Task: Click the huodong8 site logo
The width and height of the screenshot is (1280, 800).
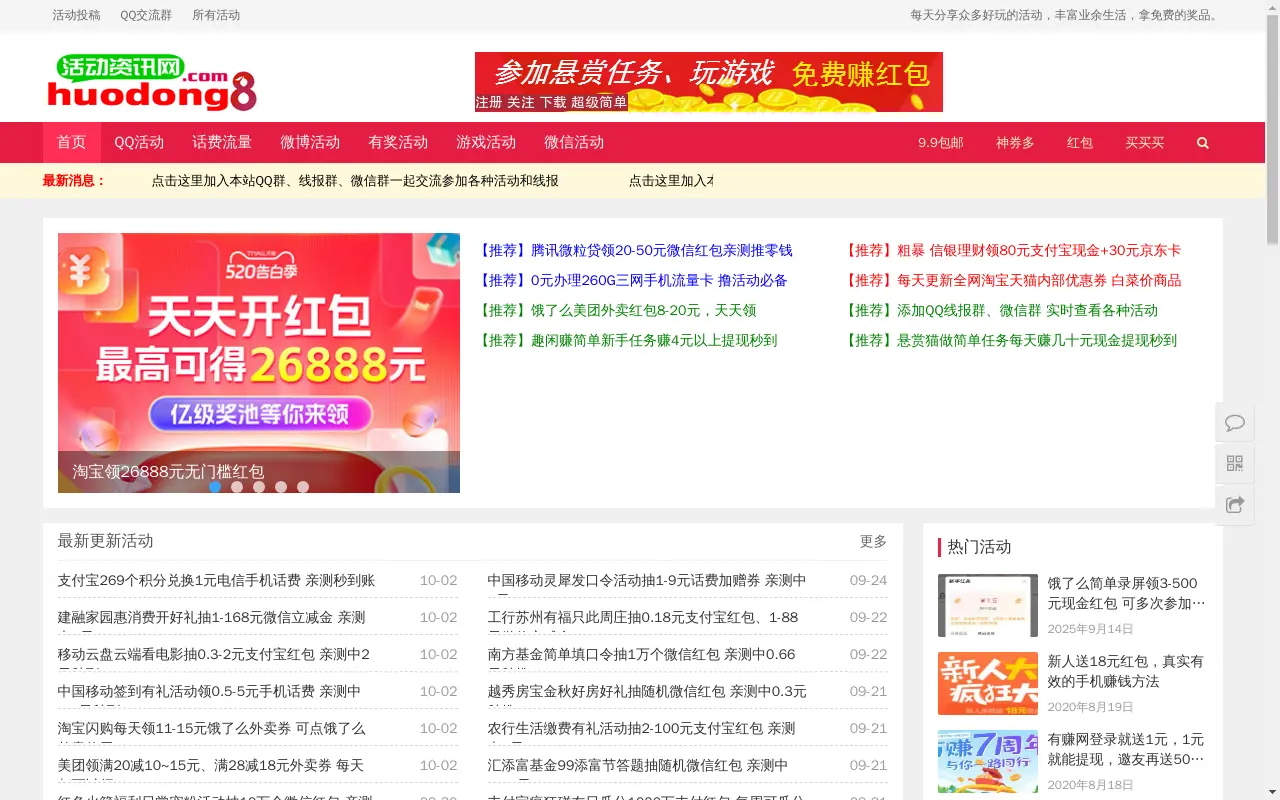Action: [152, 82]
